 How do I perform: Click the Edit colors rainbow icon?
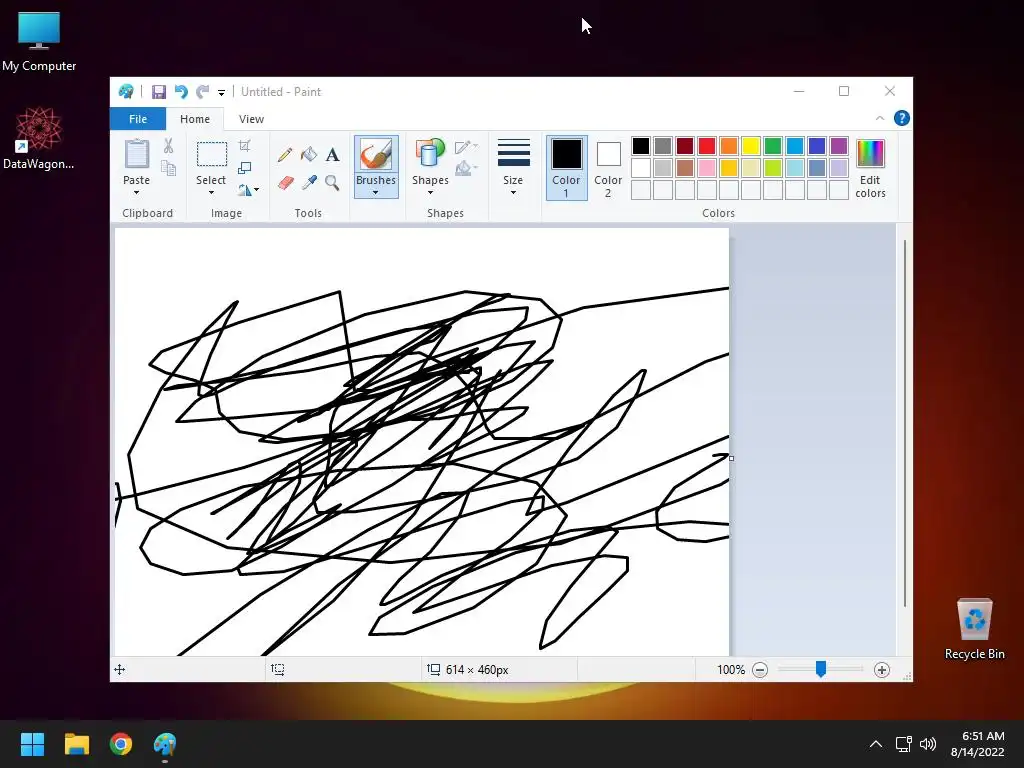coord(871,154)
